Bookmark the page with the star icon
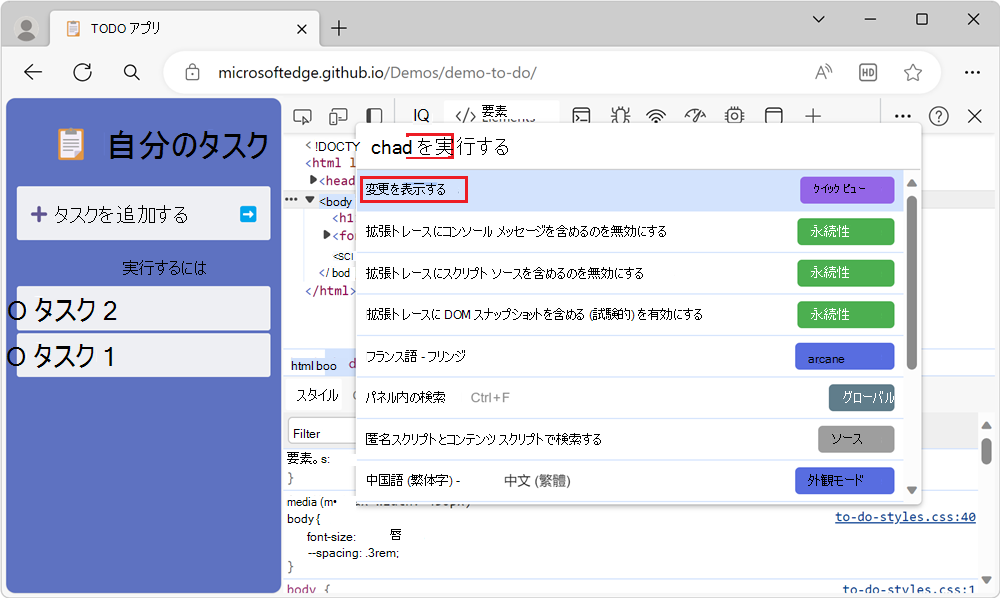This screenshot has width=1000, height=598. click(912, 72)
